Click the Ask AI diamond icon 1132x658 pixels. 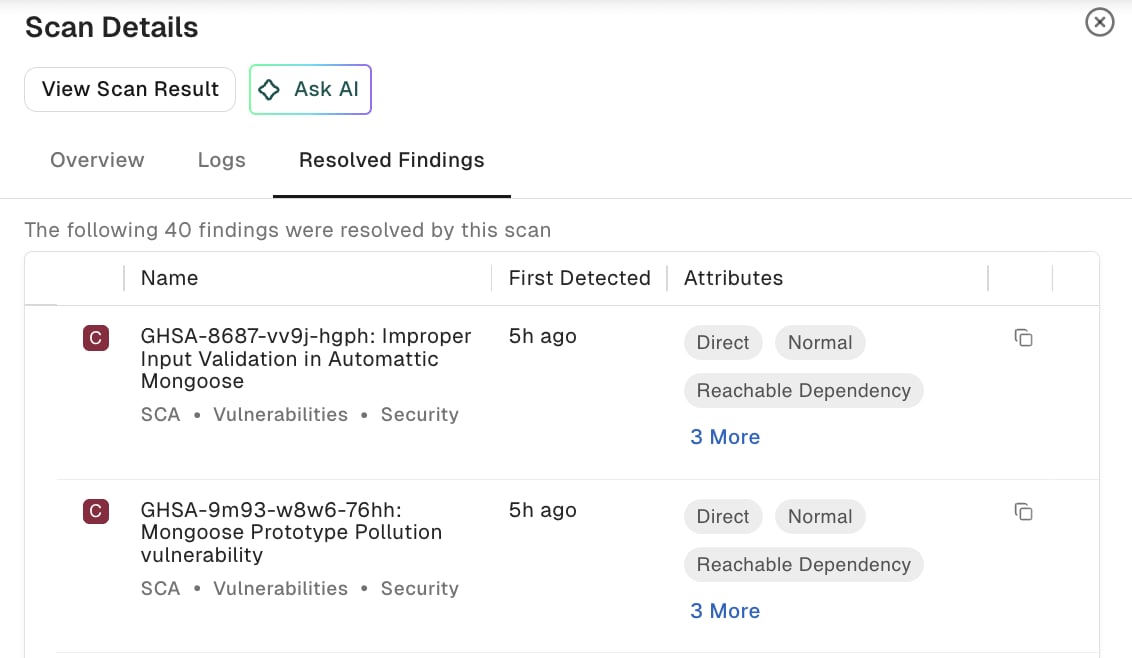pyautogui.click(x=269, y=90)
